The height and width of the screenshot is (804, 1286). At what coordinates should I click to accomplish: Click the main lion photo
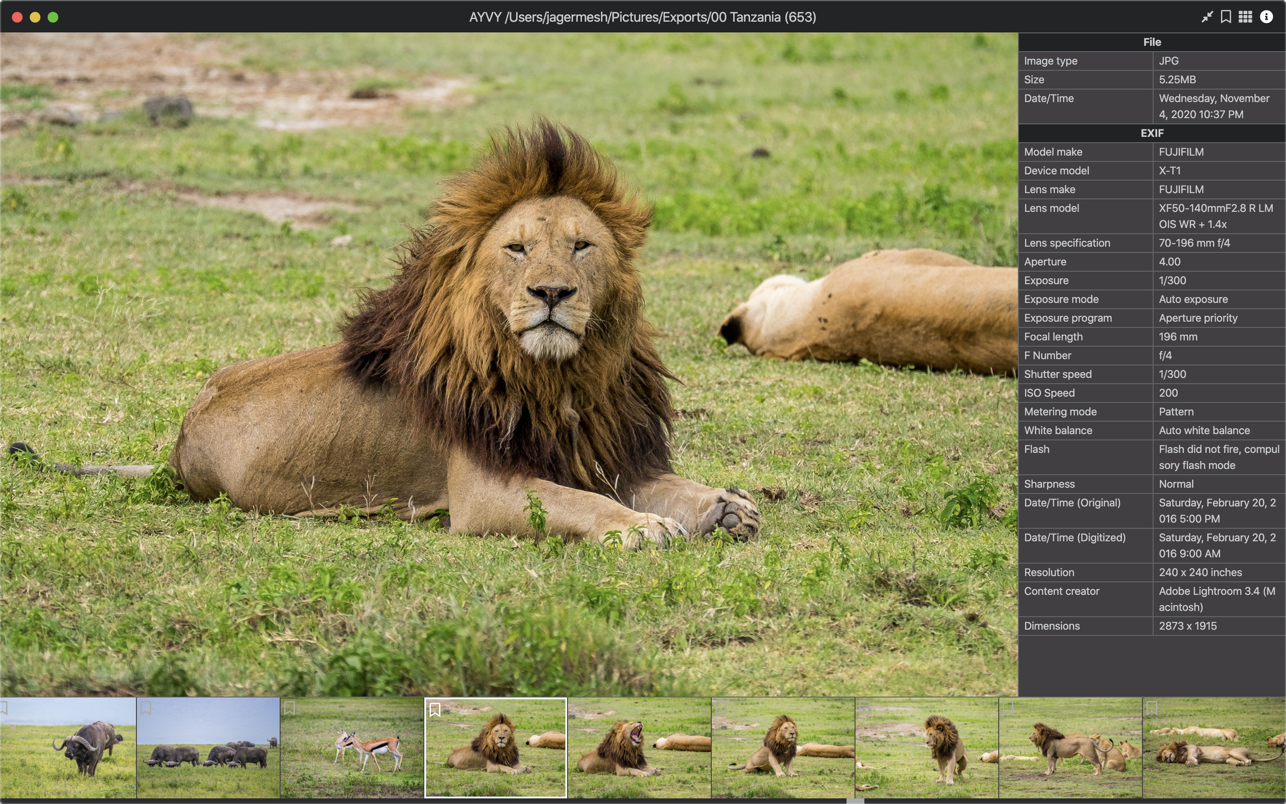point(509,364)
